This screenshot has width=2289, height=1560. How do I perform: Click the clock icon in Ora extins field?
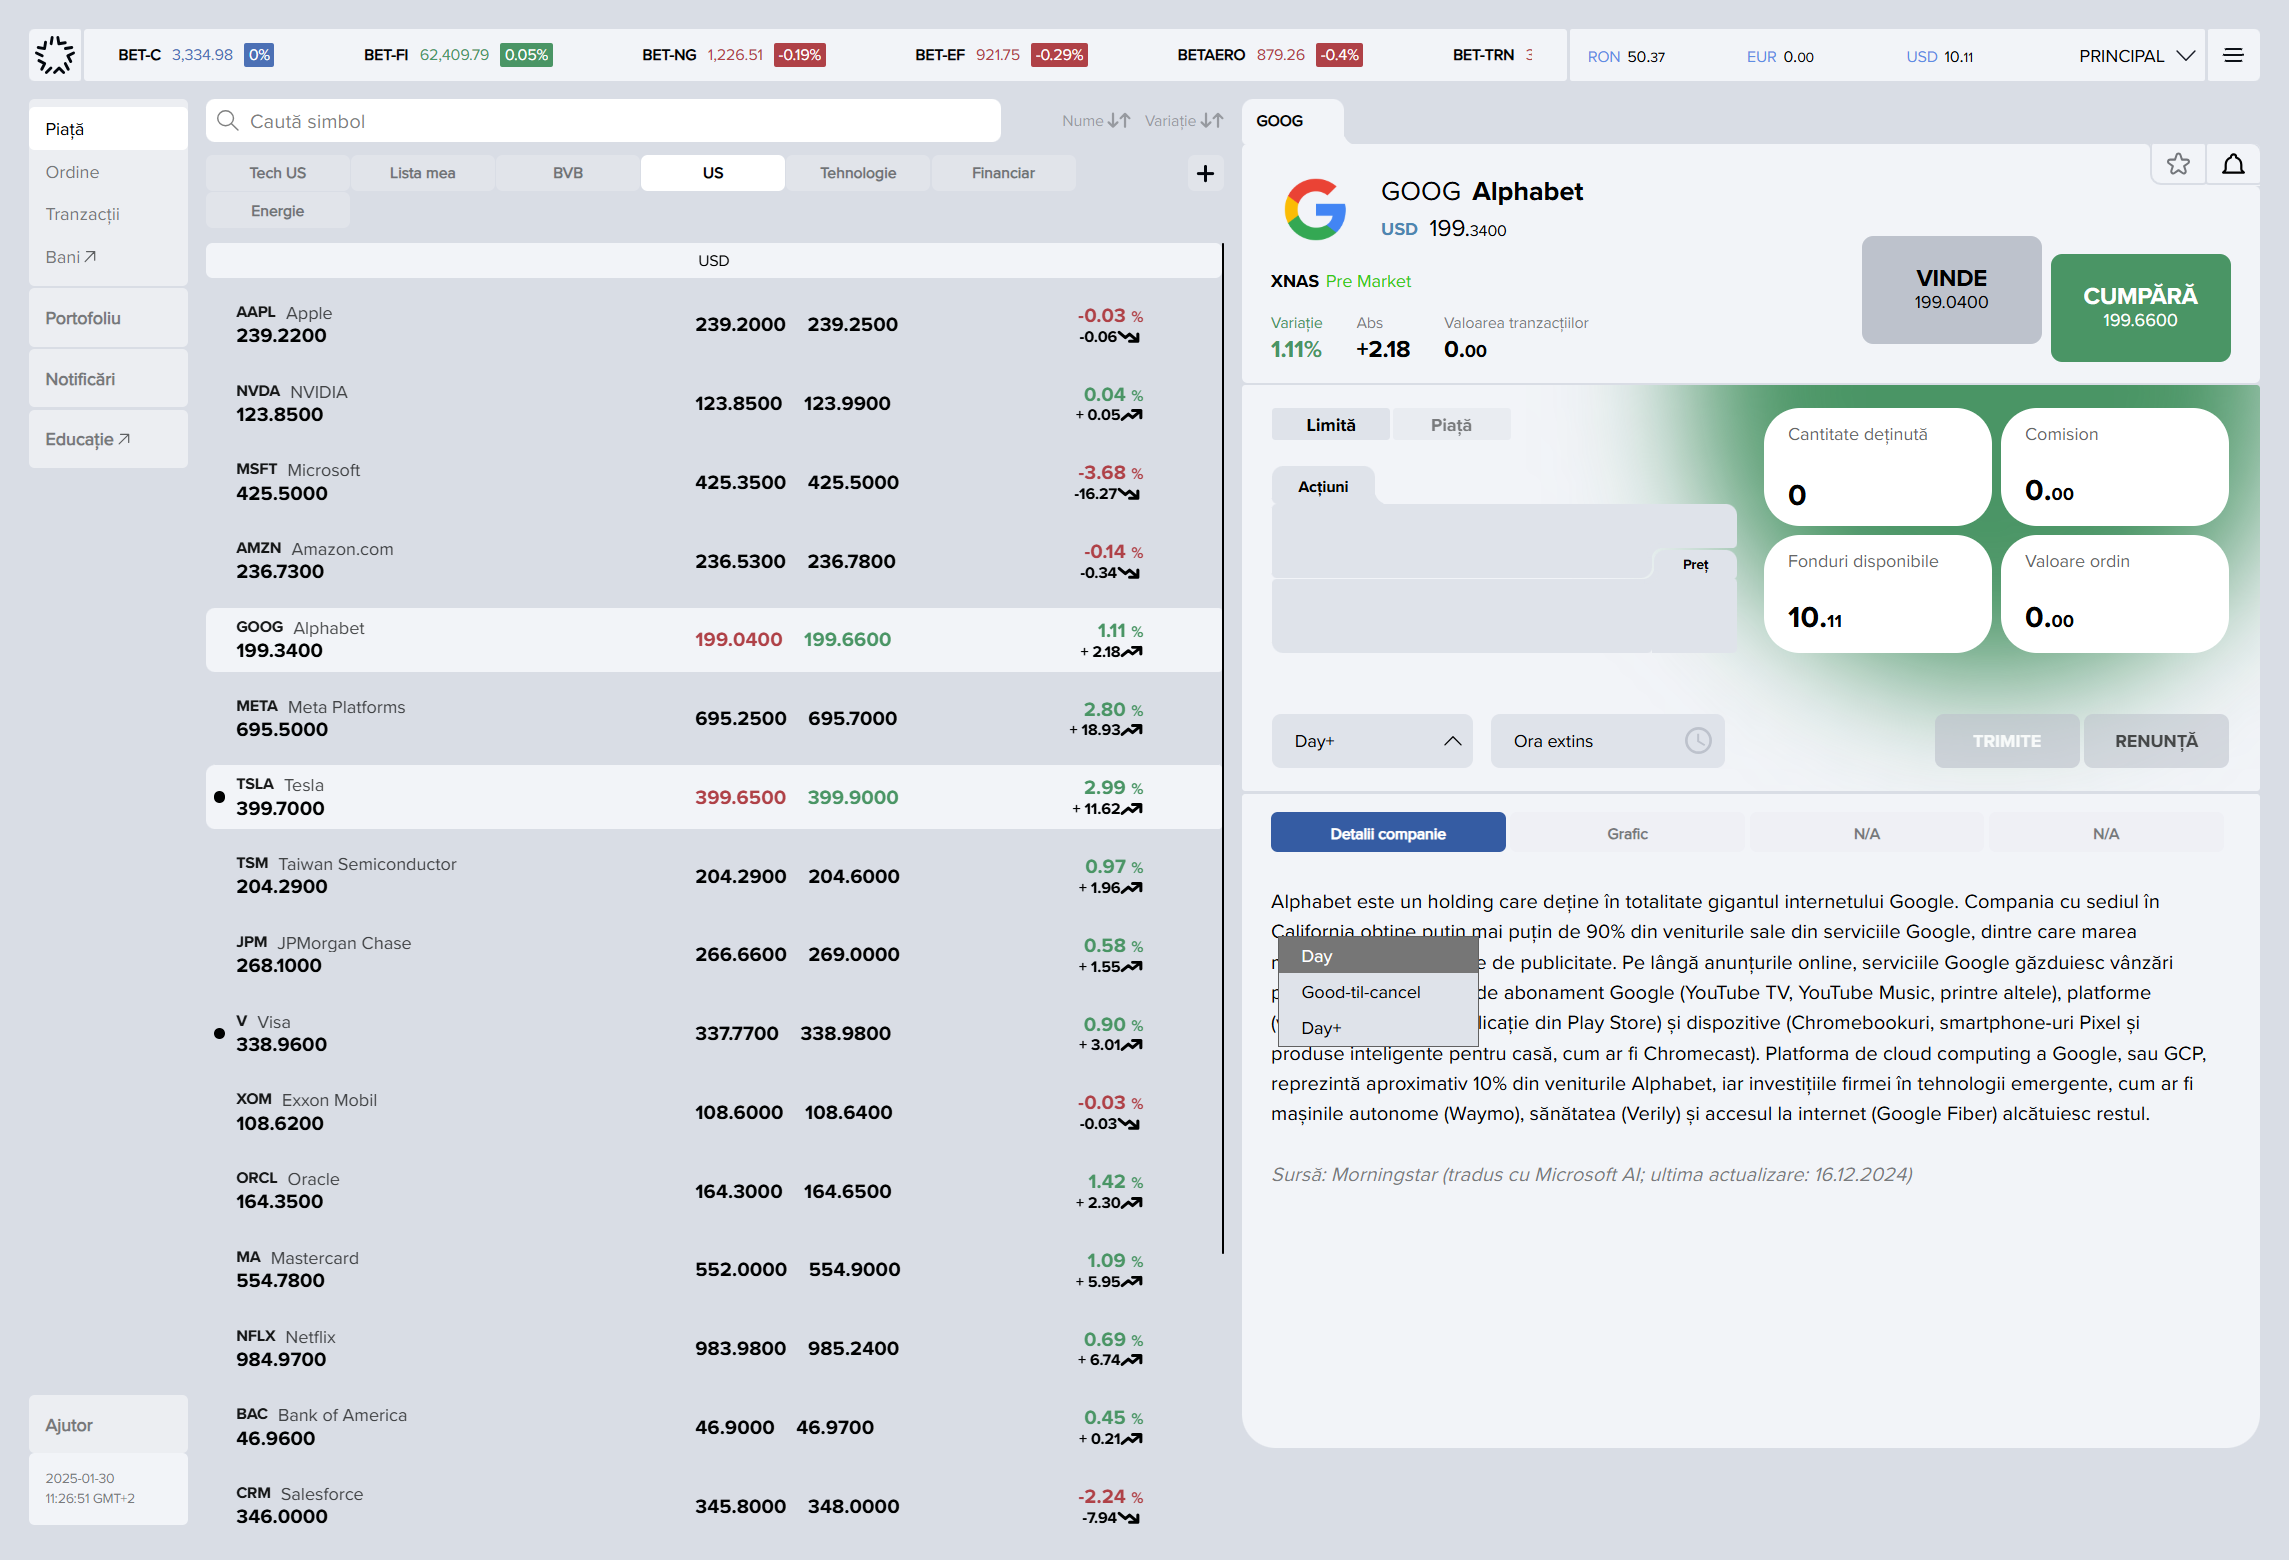pos(1698,741)
